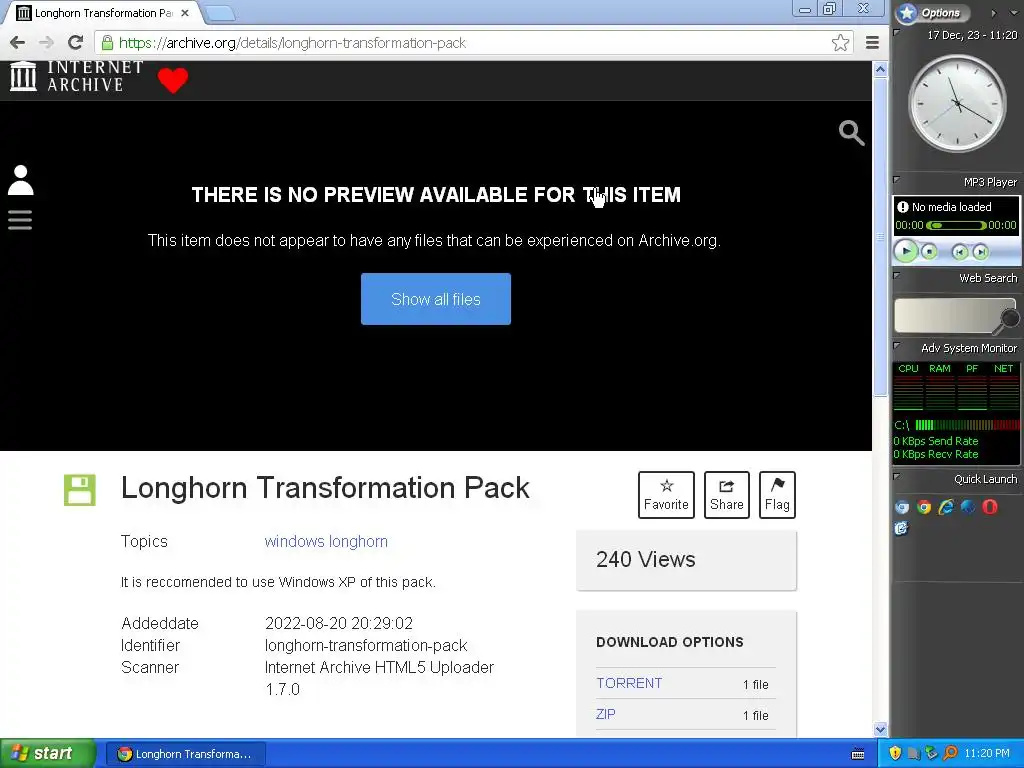Click the 240 Views text
1024x768 pixels.
[x=645, y=560]
